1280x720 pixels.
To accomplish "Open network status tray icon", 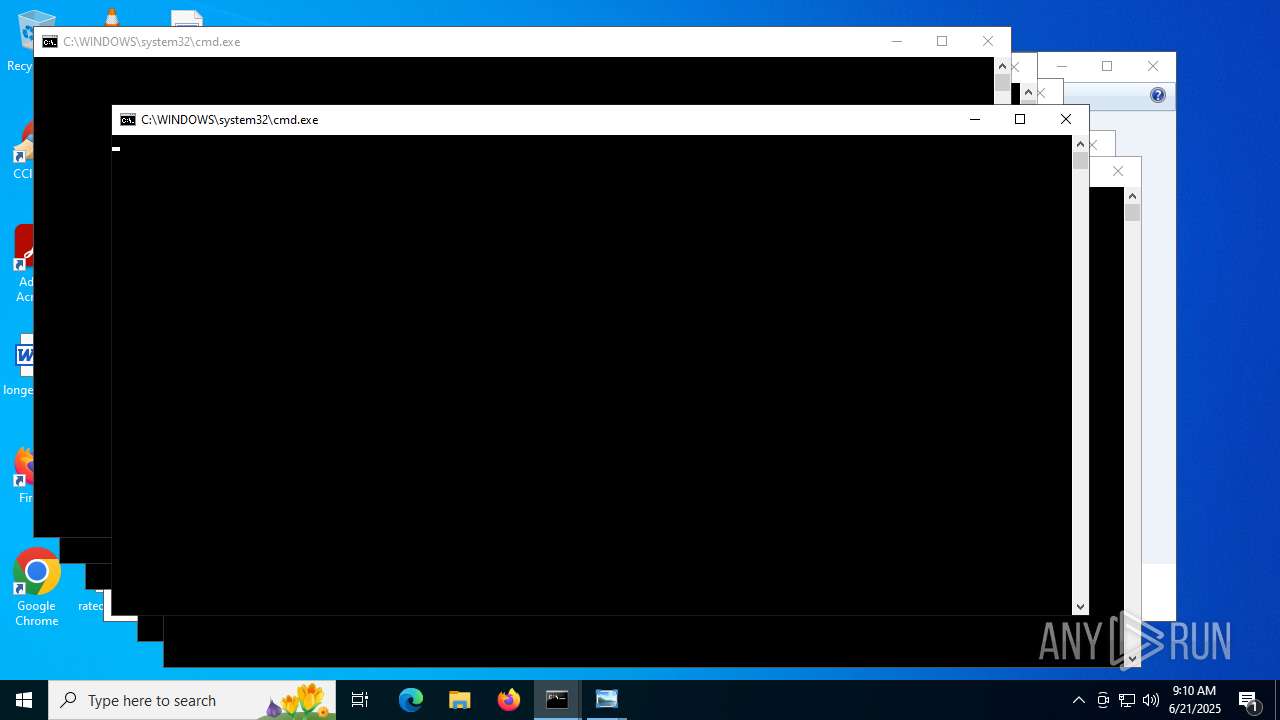I will [x=1127, y=700].
